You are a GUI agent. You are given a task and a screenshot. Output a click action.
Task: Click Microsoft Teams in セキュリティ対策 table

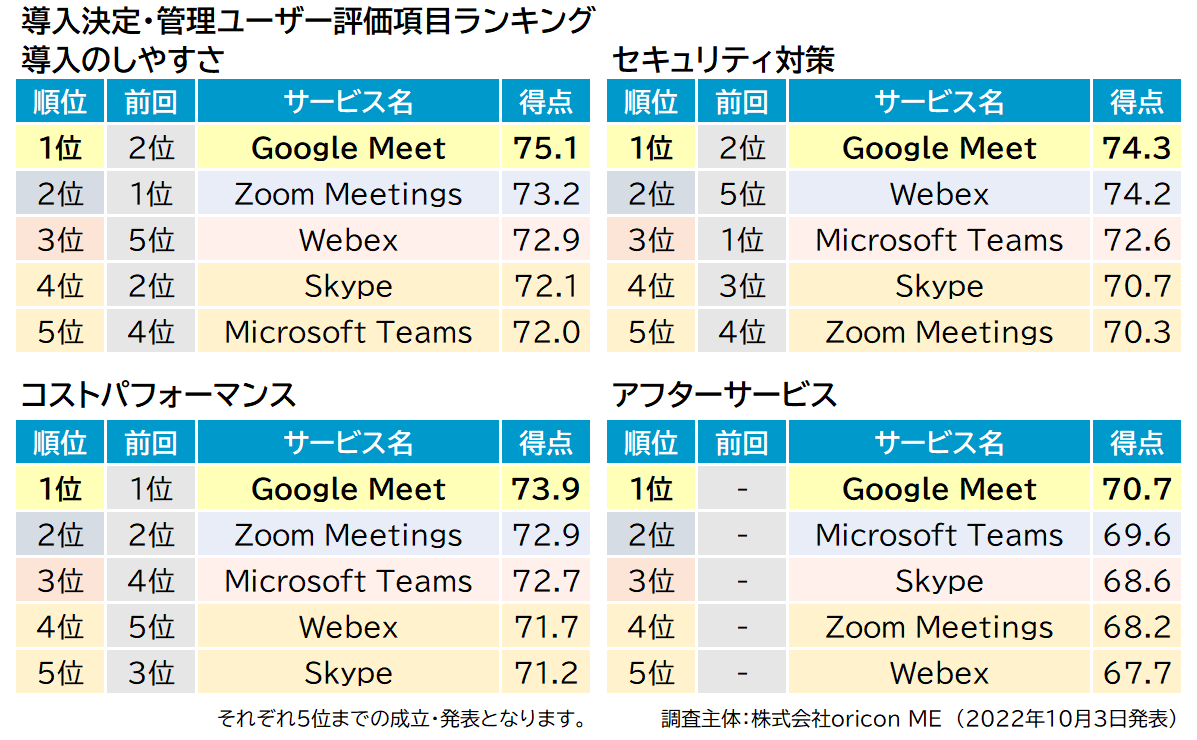click(939, 241)
